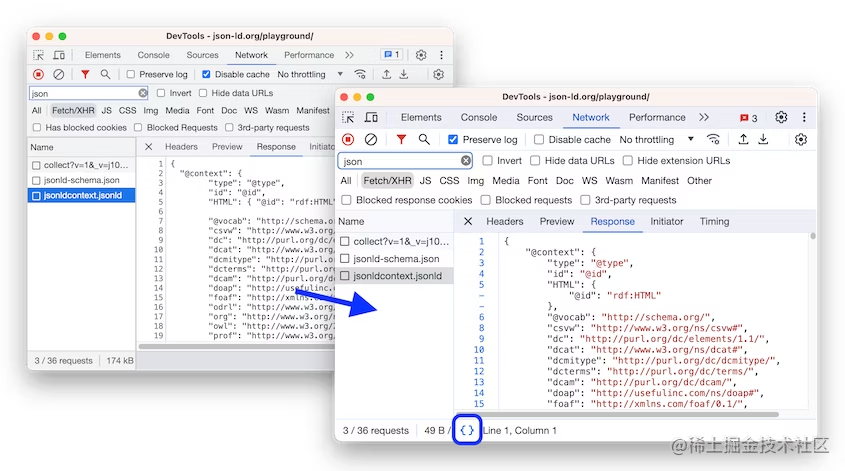Toggle device toolbar icon in back window
Viewport: 845px width, 471px height.
pos(59,55)
